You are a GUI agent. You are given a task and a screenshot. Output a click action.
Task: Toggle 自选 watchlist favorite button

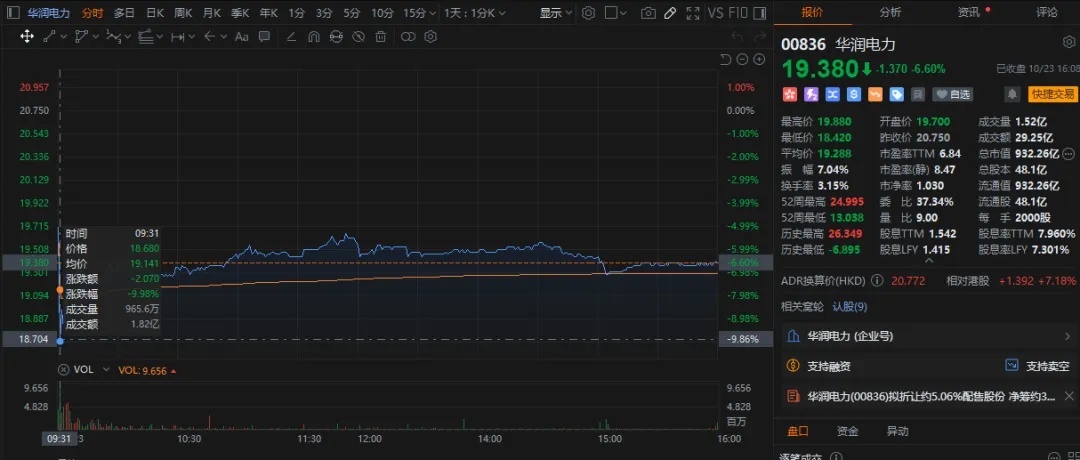pos(953,94)
